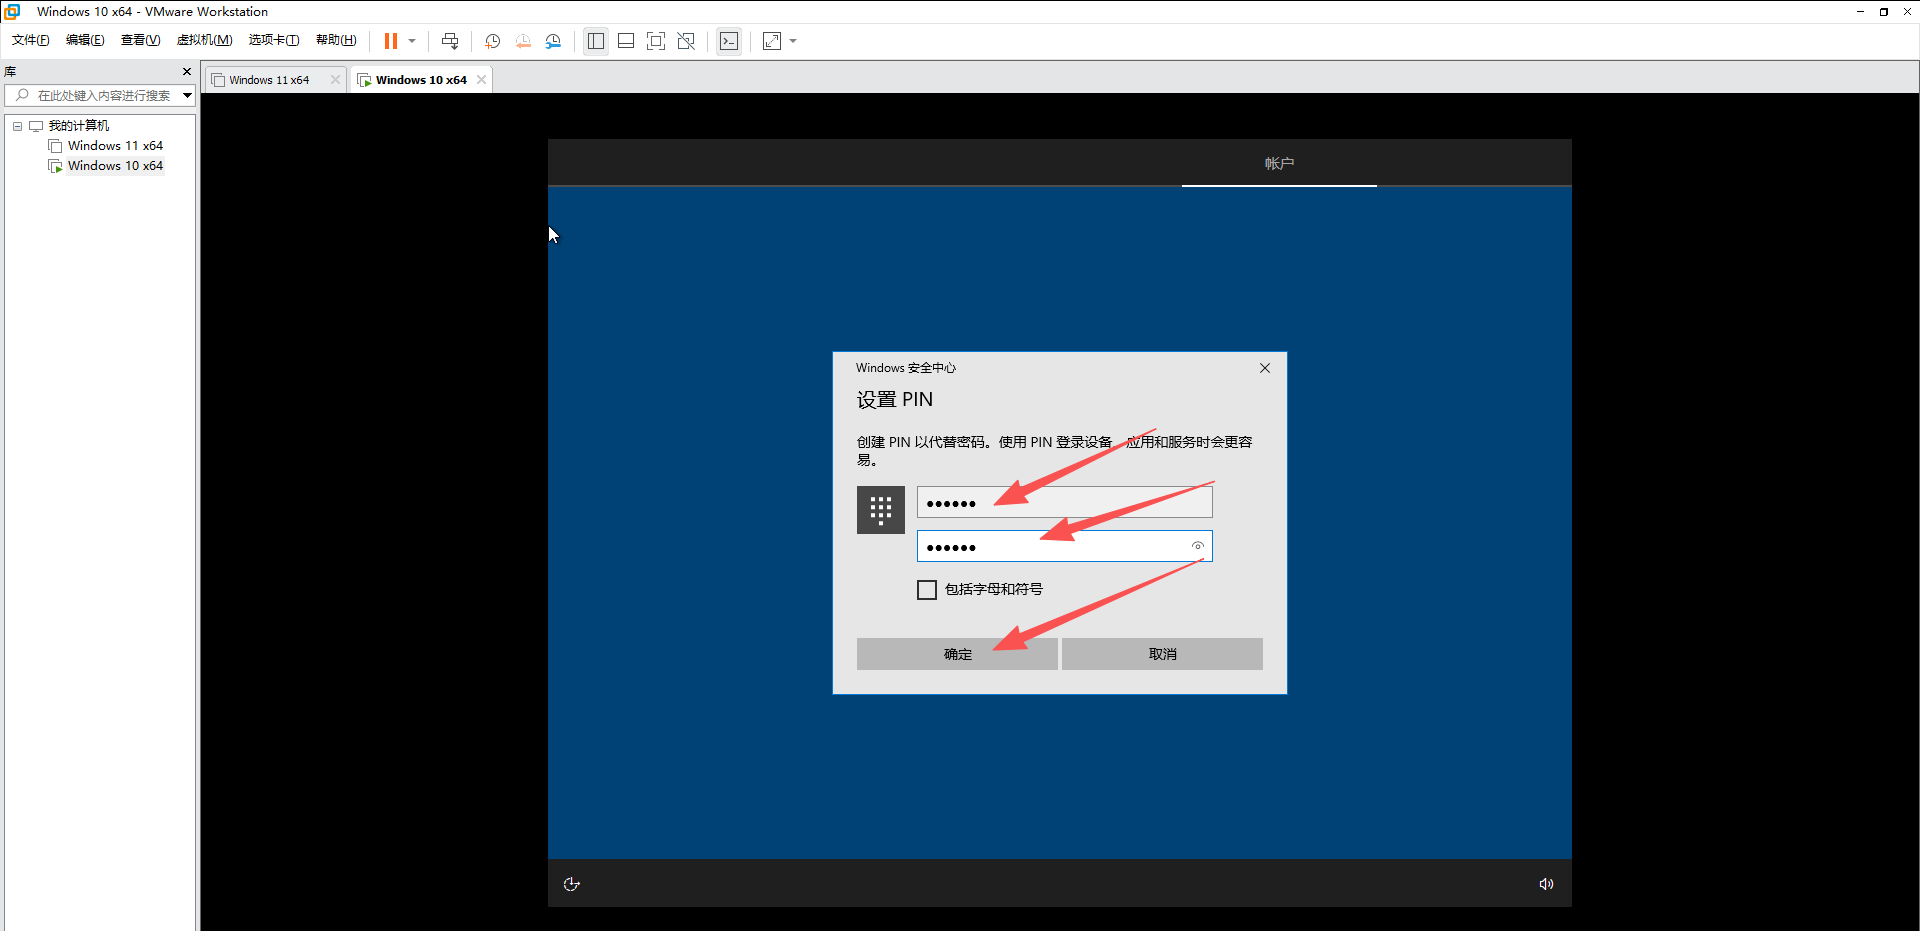The width and height of the screenshot is (1920, 931).
Task: Send Ctrl+Alt+Del to the virtual machine
Action: point(450,41)
